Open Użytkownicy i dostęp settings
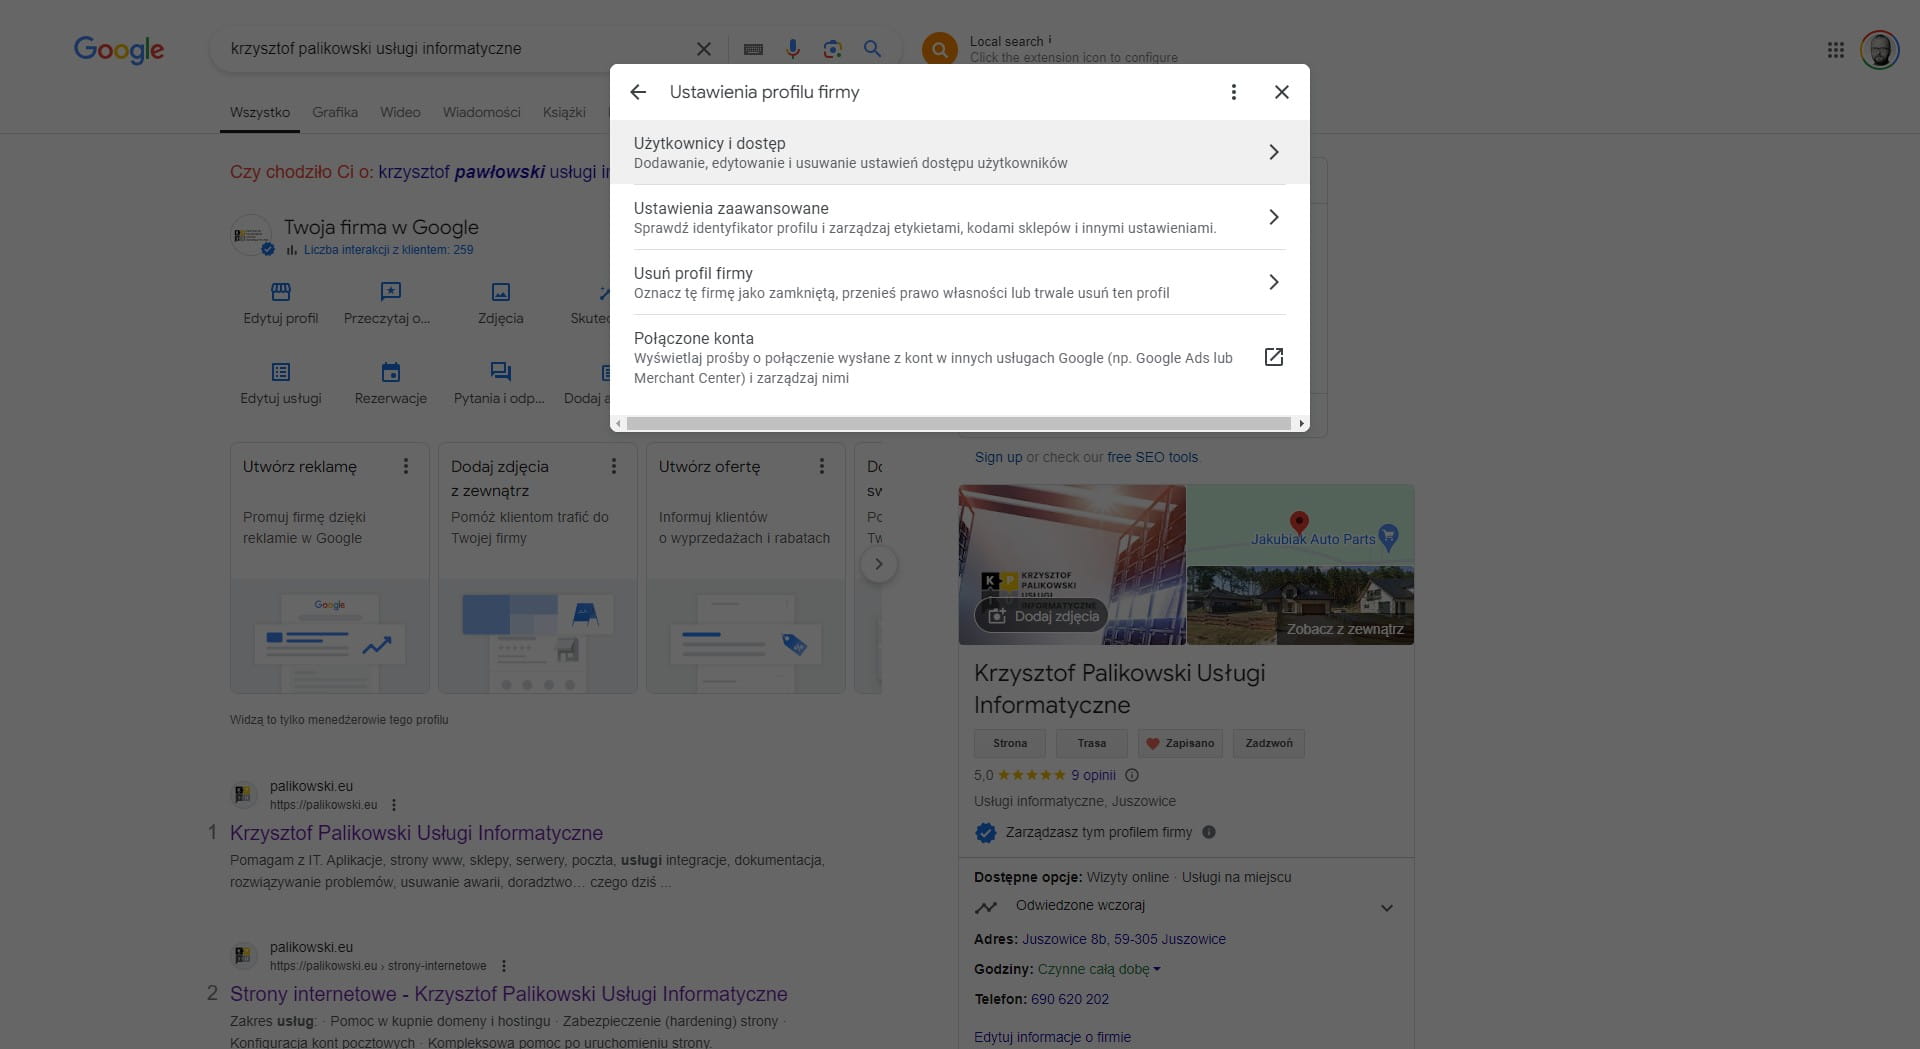Image resolution: width=1920 pixels, height=1049 pixels. click(x=958, y=152)
